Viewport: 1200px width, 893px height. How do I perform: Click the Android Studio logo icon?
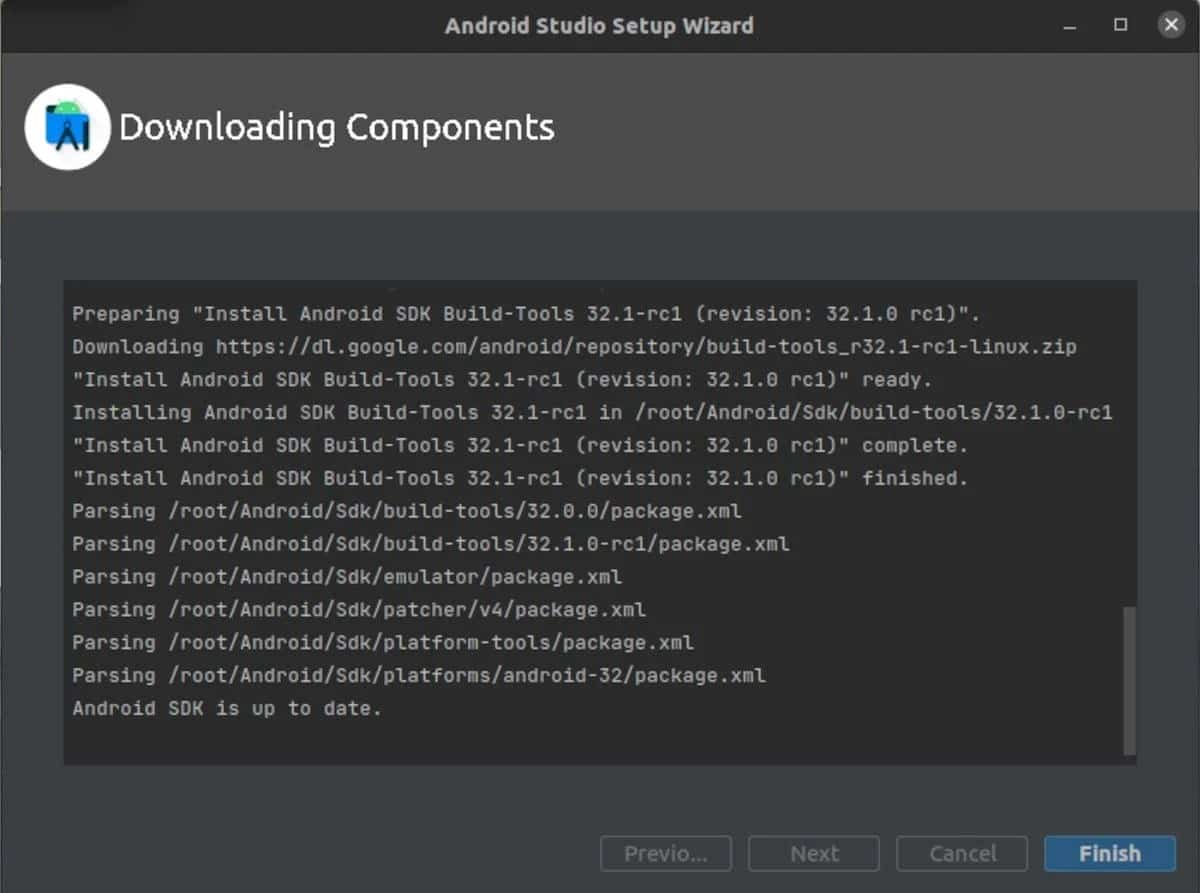(x=66, y=127)
